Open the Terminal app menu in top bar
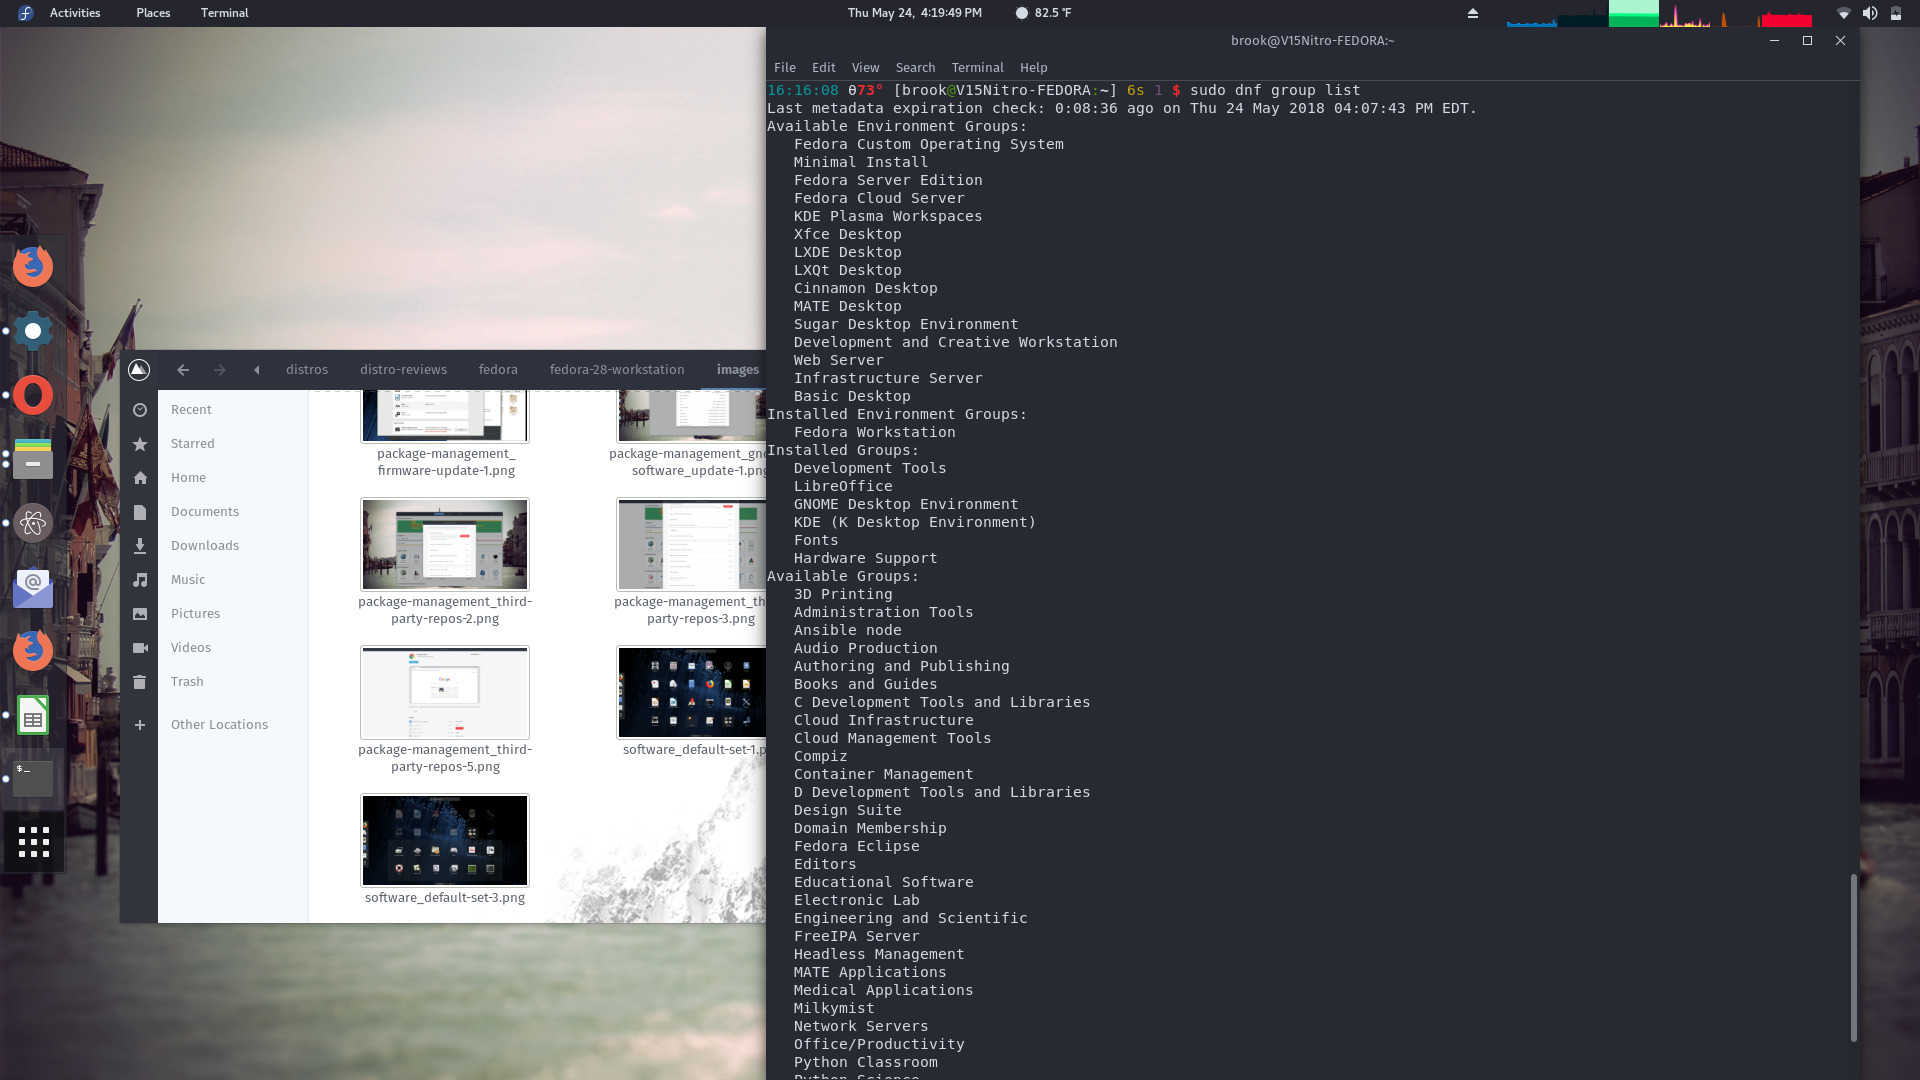Viewport: 1920px width, 1080px height. (x=224, y=13)
